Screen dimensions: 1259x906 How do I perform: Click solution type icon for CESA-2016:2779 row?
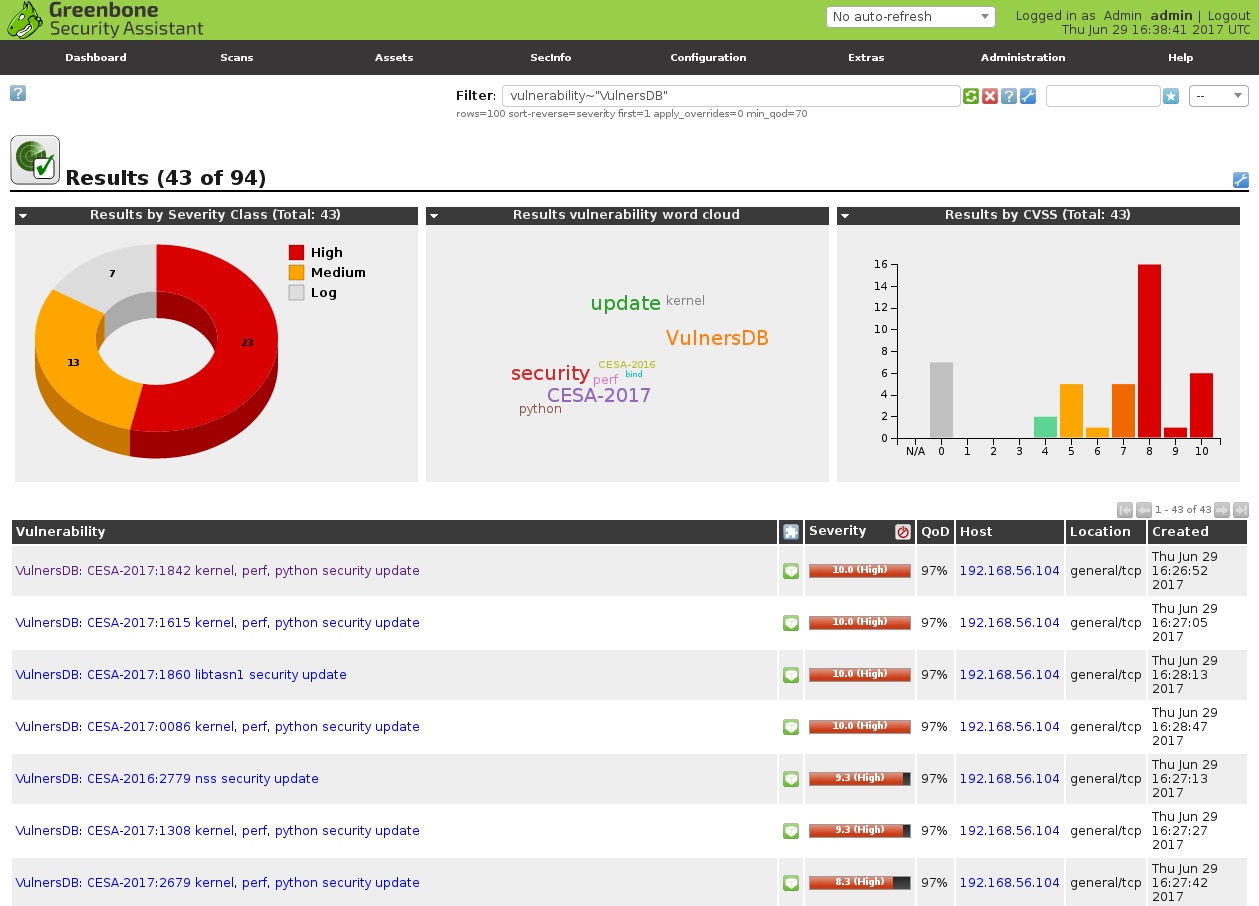pos(791,779)
